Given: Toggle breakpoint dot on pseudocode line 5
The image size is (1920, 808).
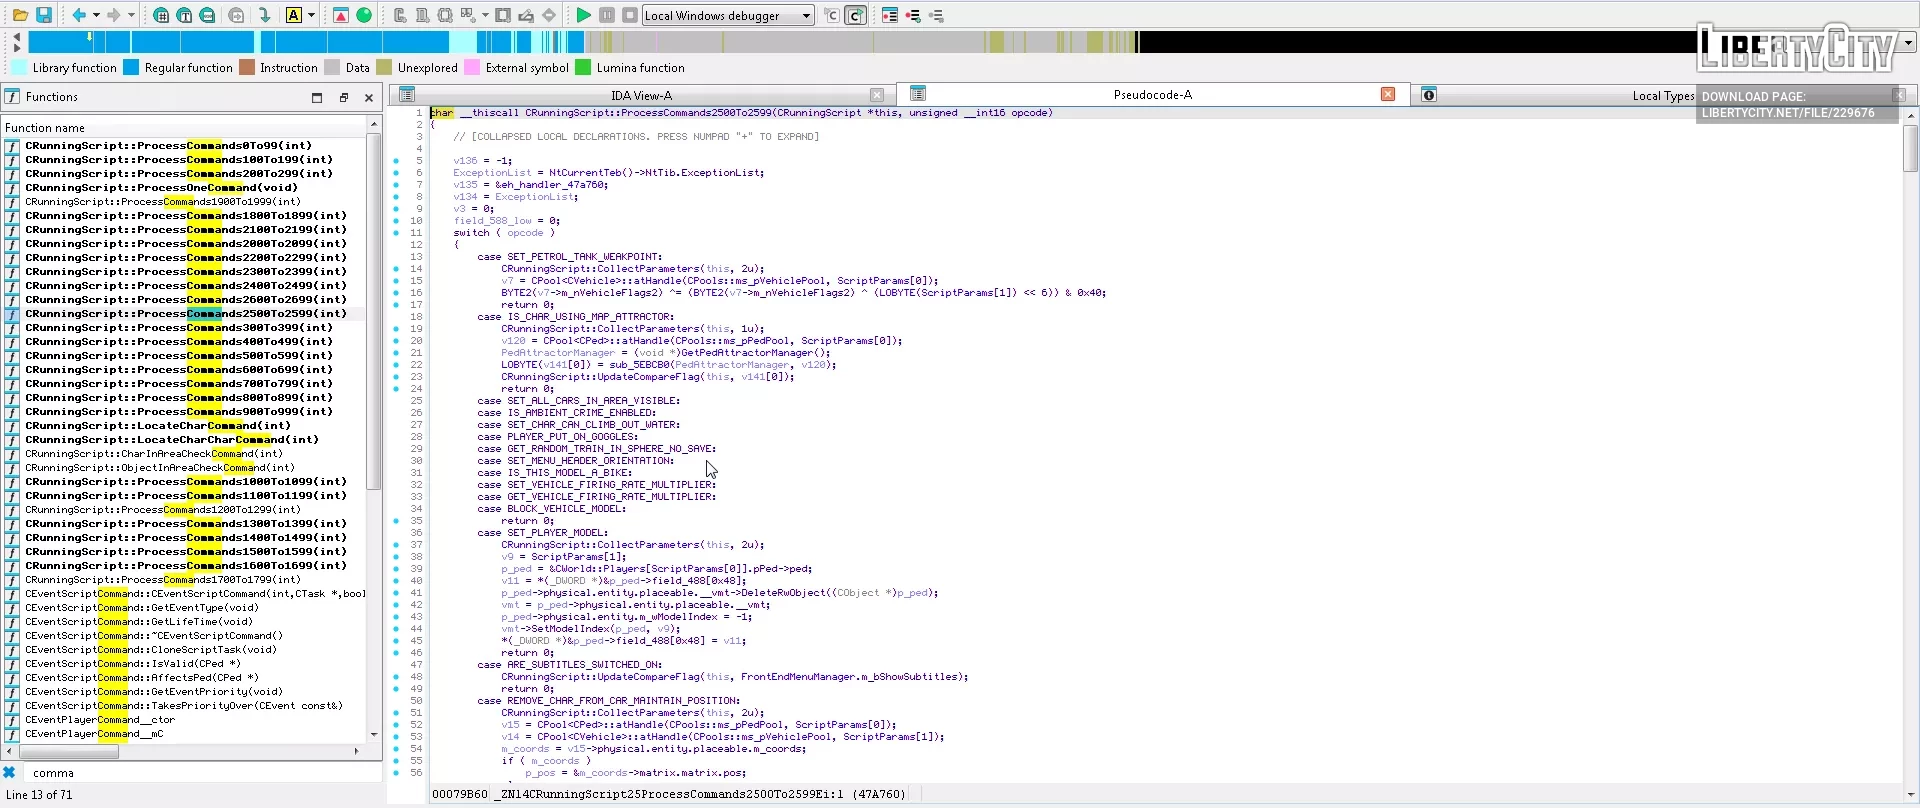Looking at the screenshot, I should point(396,161).
